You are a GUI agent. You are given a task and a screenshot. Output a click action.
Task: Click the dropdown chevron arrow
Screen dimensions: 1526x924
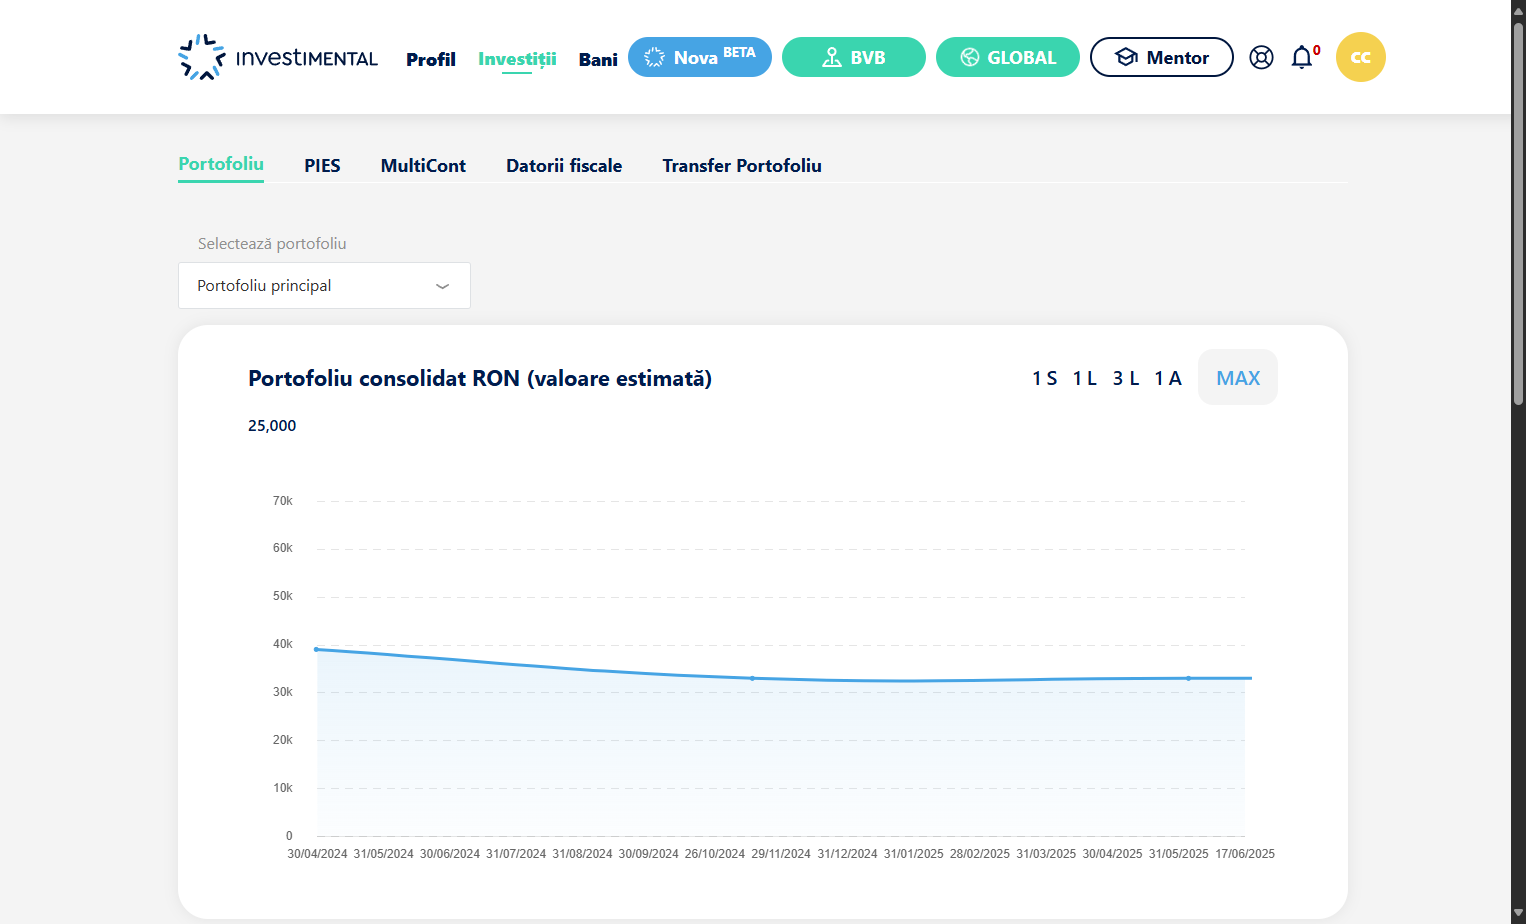click(442, 286)
